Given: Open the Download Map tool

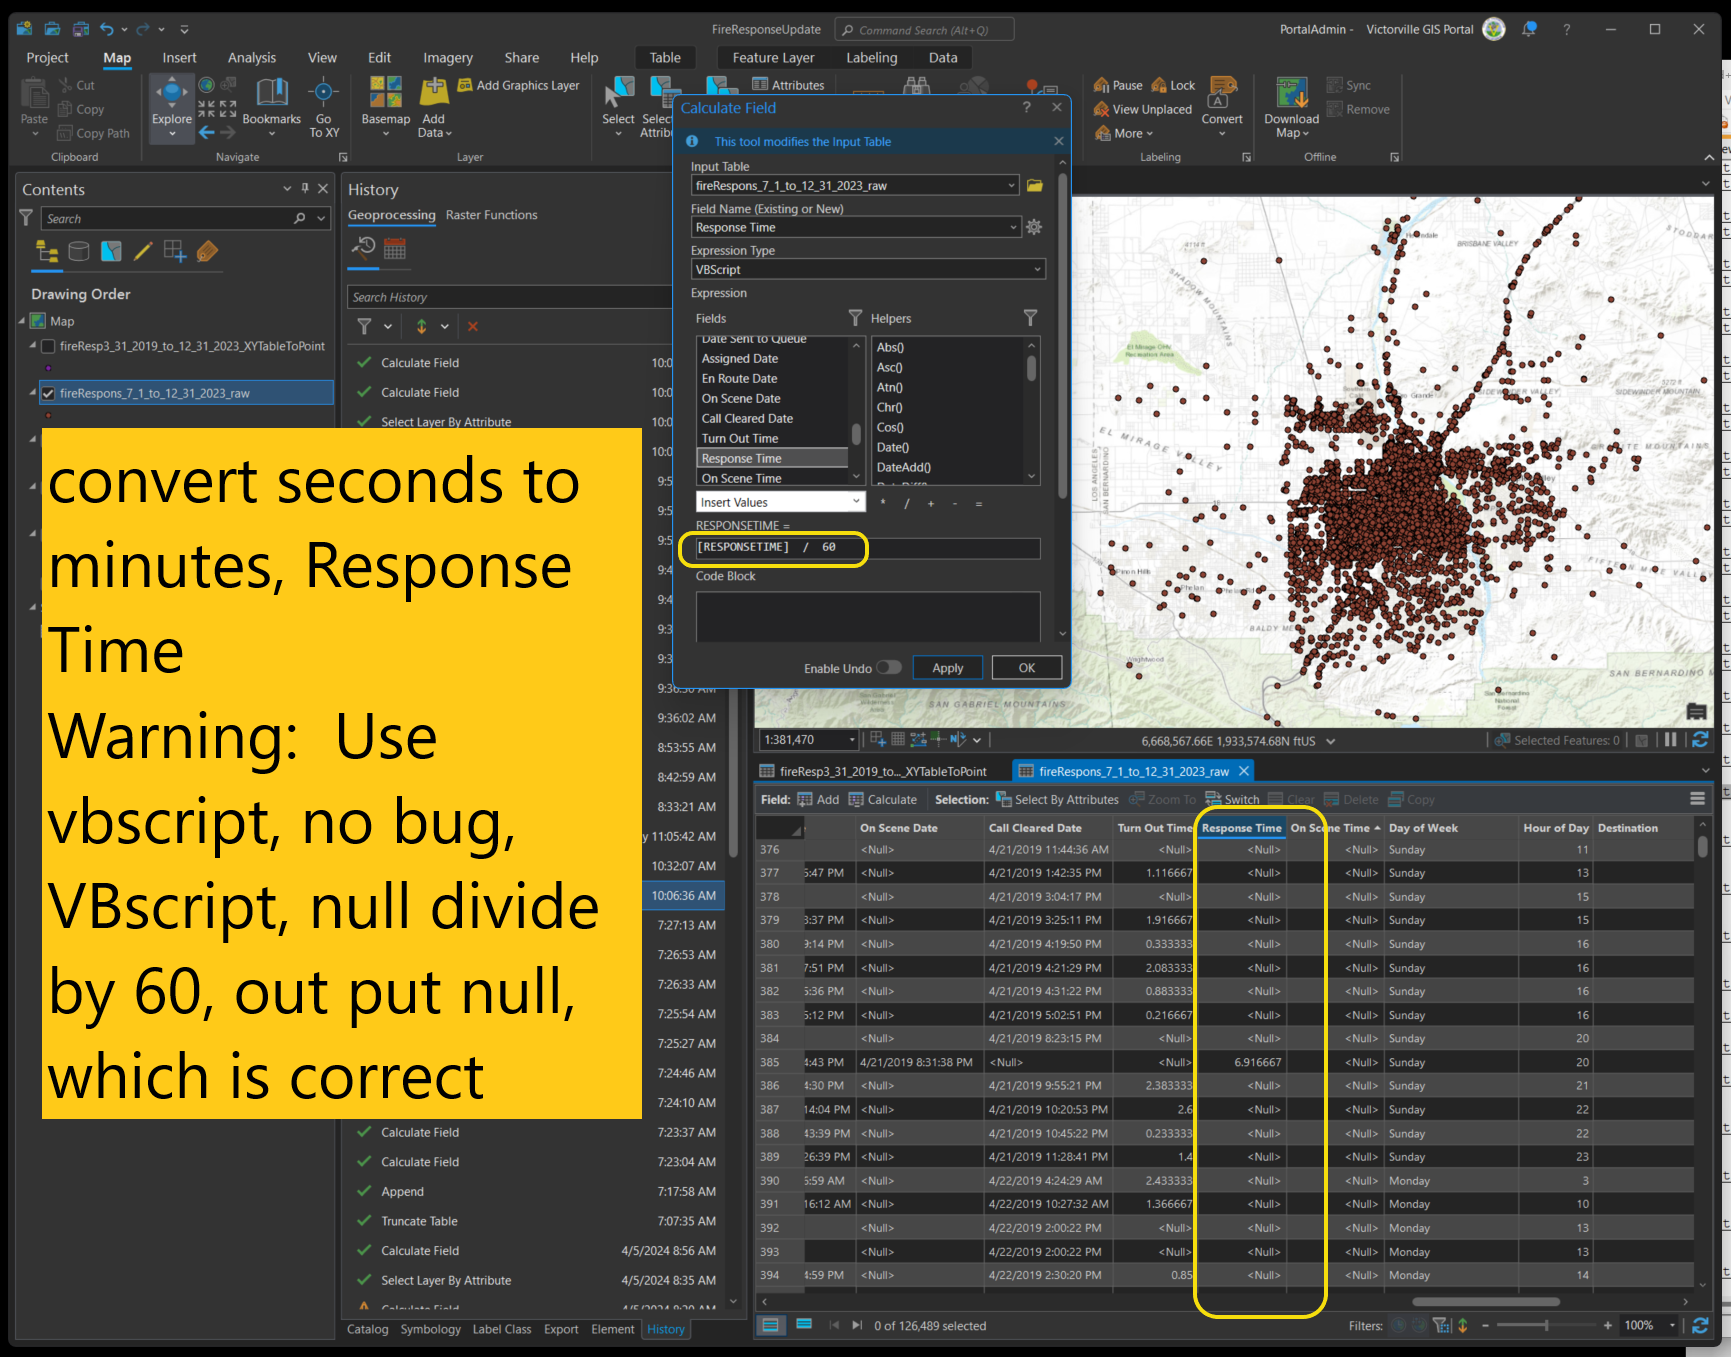Looking at the screenshot, I should [1291, 107].
